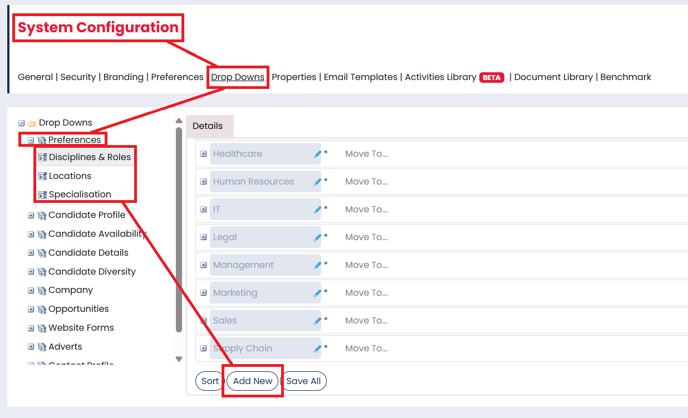The width and height of the screenshot is (688, 418).
Task: Click the Company category icon
Action: [x=42, y=290]
